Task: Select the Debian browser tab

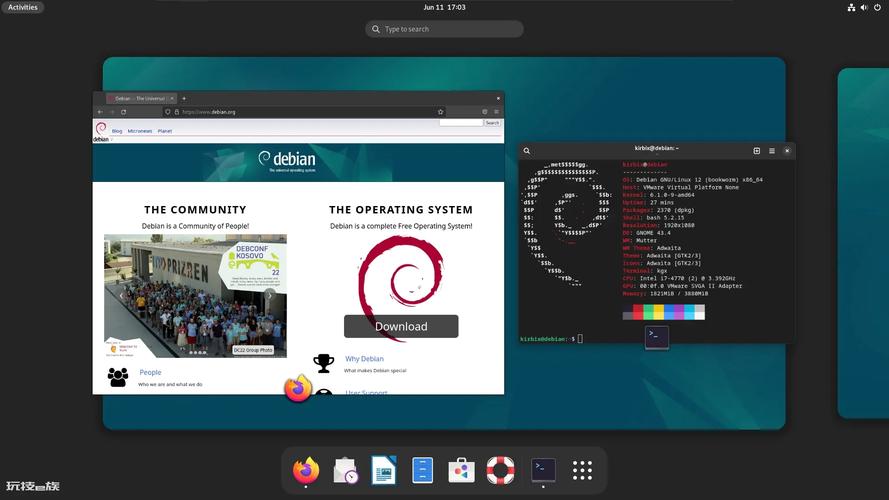Action: [x=141, y=99]
